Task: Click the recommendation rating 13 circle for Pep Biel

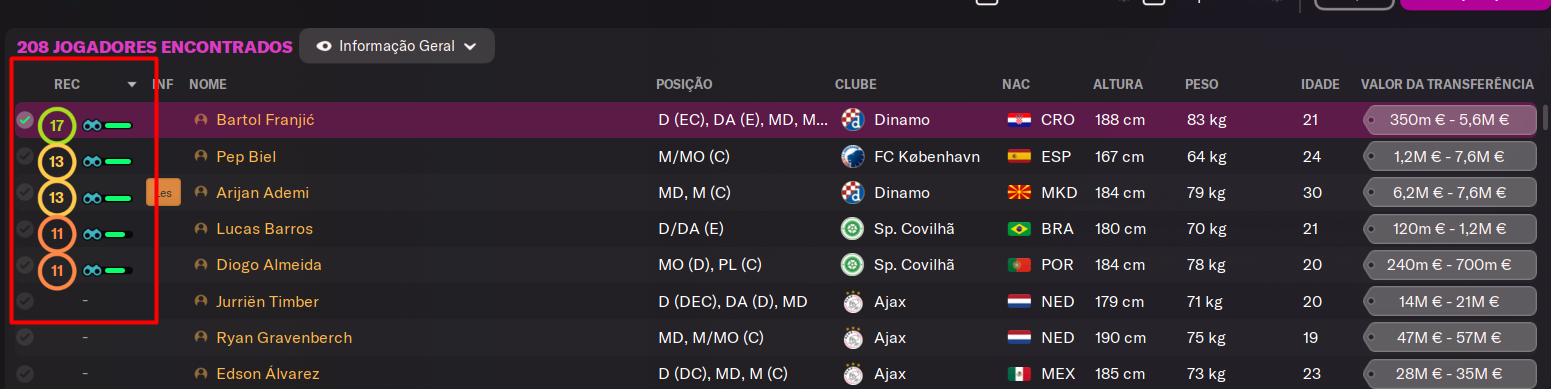Action: [x=57, y=162]
